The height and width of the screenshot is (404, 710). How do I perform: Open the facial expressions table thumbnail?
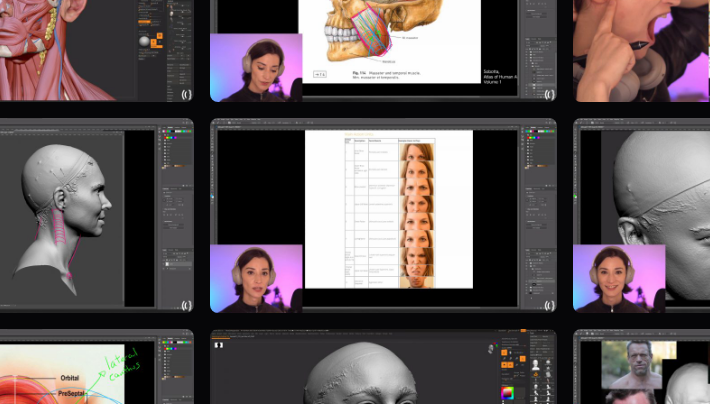(x=383, y=215)
